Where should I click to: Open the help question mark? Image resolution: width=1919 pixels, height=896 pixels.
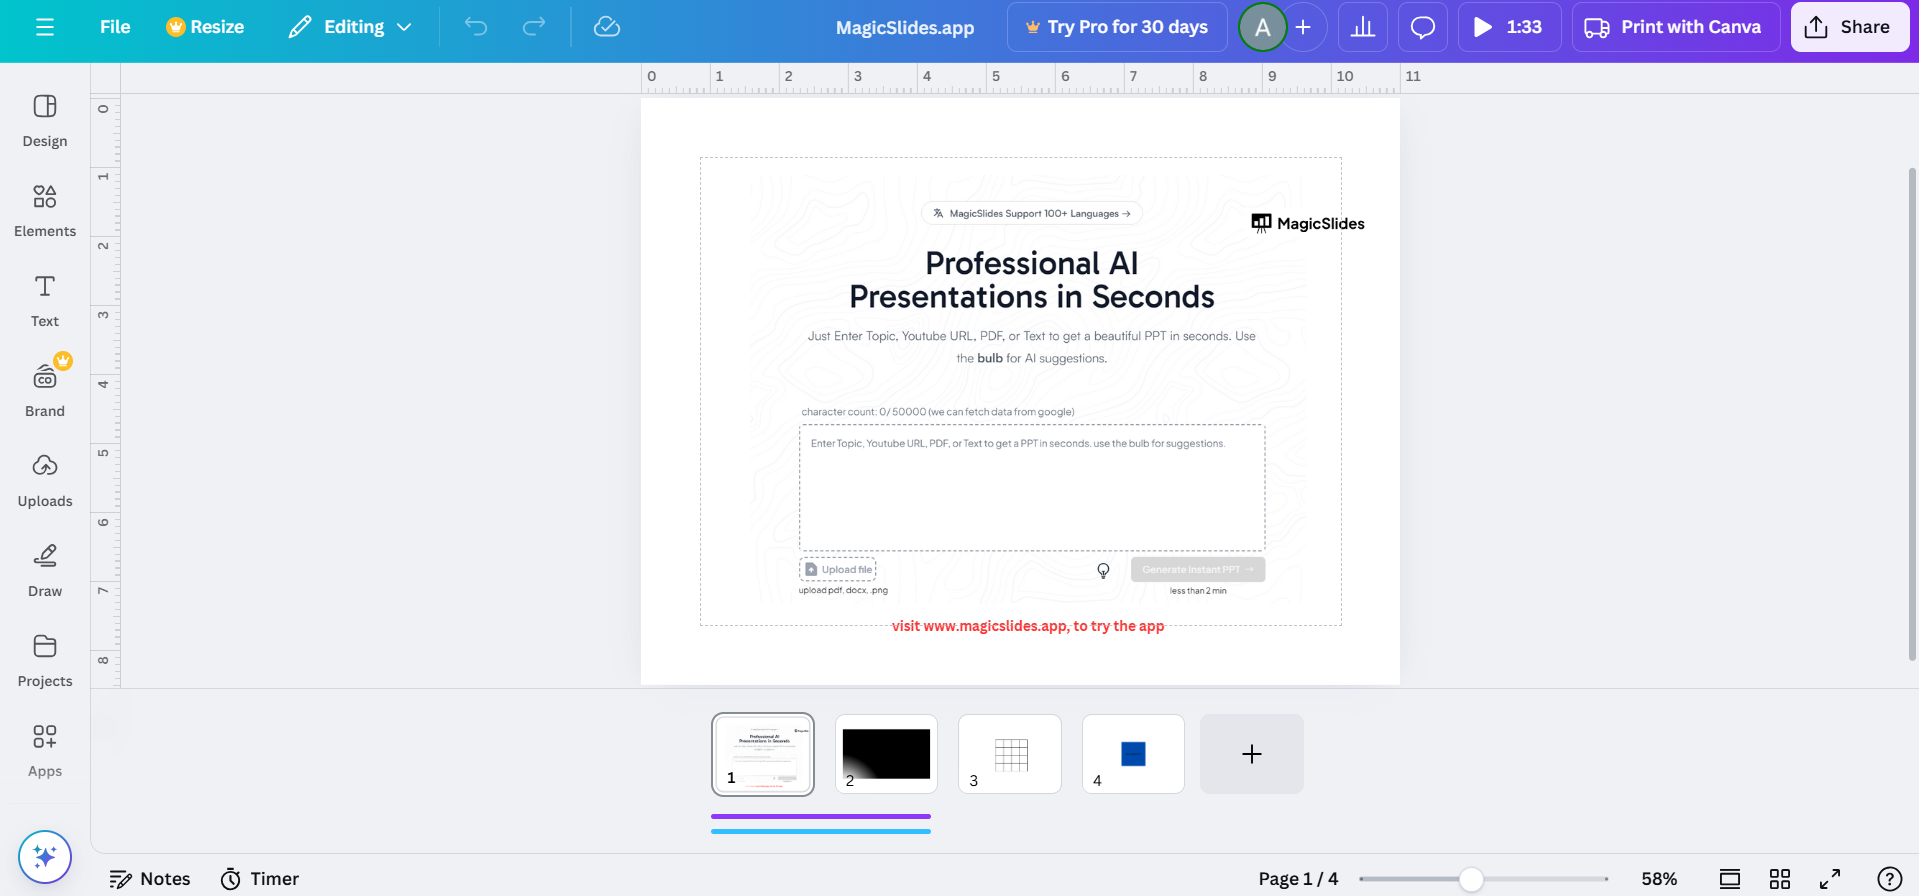[x=1890, y=879]
